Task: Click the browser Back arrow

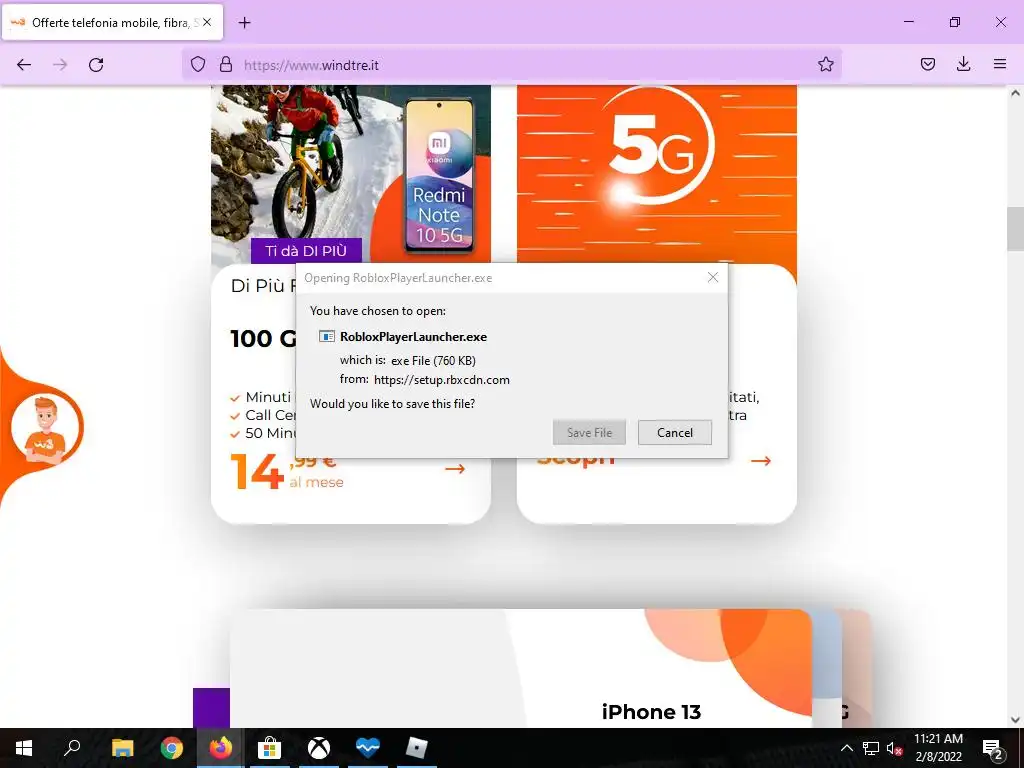Action: point(24,65)
